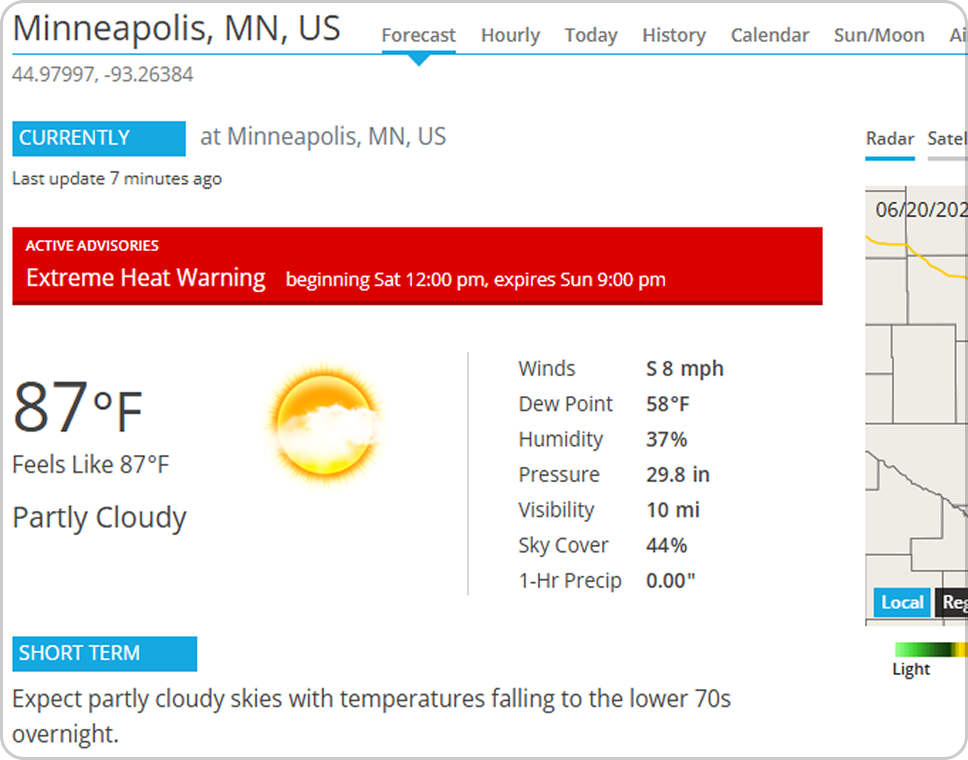Switch to the Satellite map tab
This screenshot has width=968, height=760.
[948, 139]
